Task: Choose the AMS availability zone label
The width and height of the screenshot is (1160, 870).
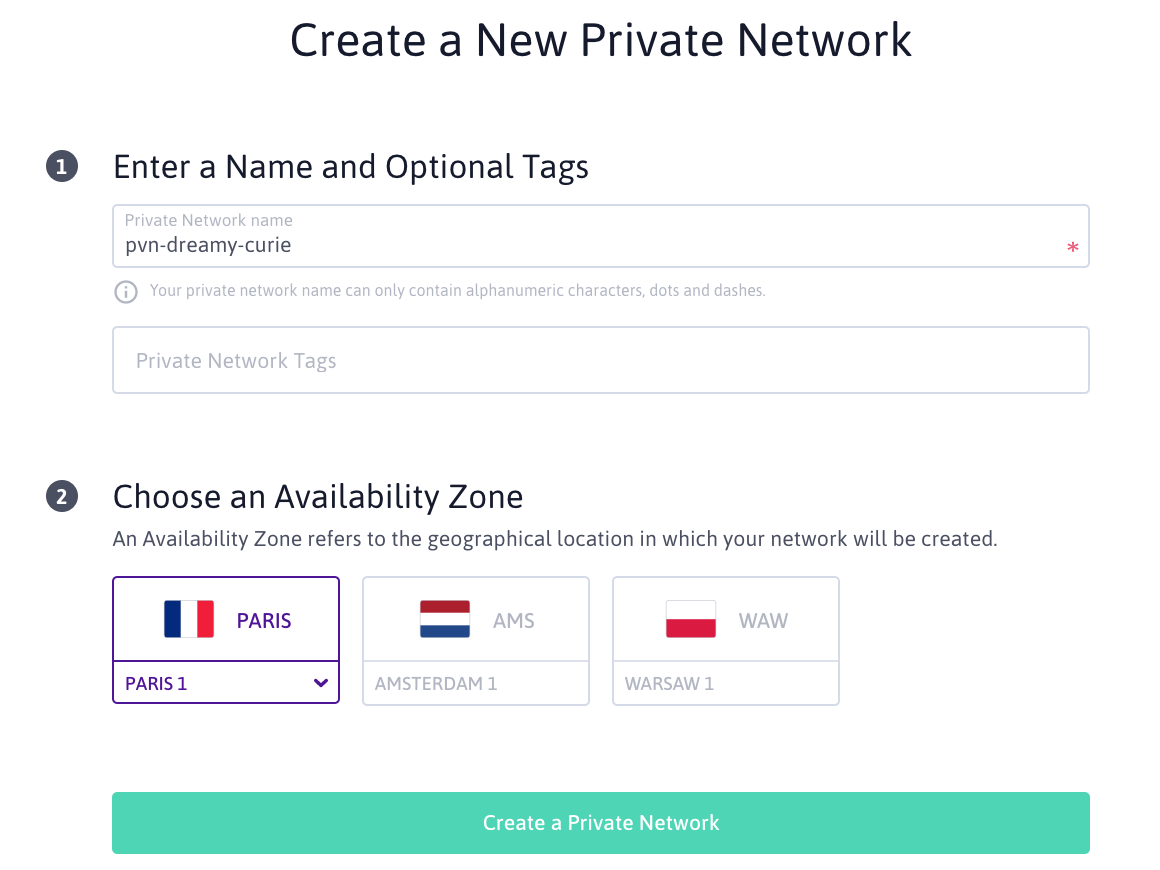Action: pos(514,621)
